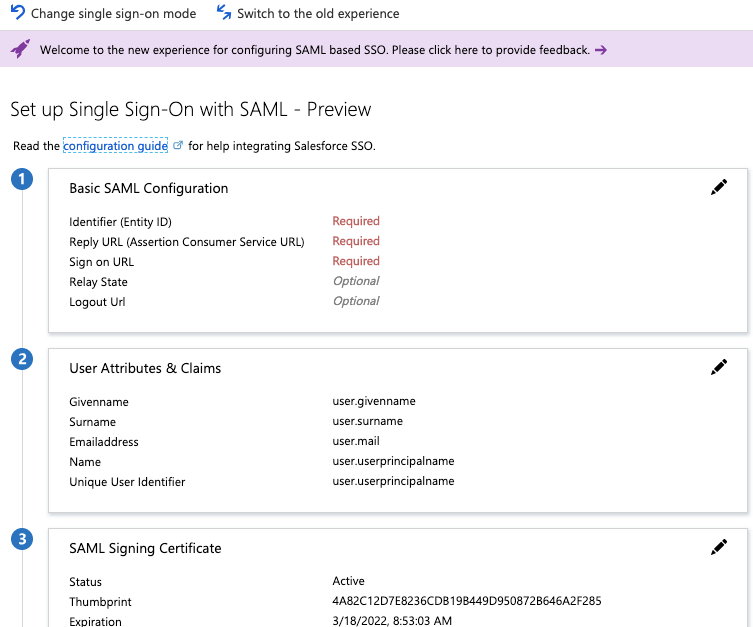Click the user.surname claim value
753x627 pixels.
point(367,421)
